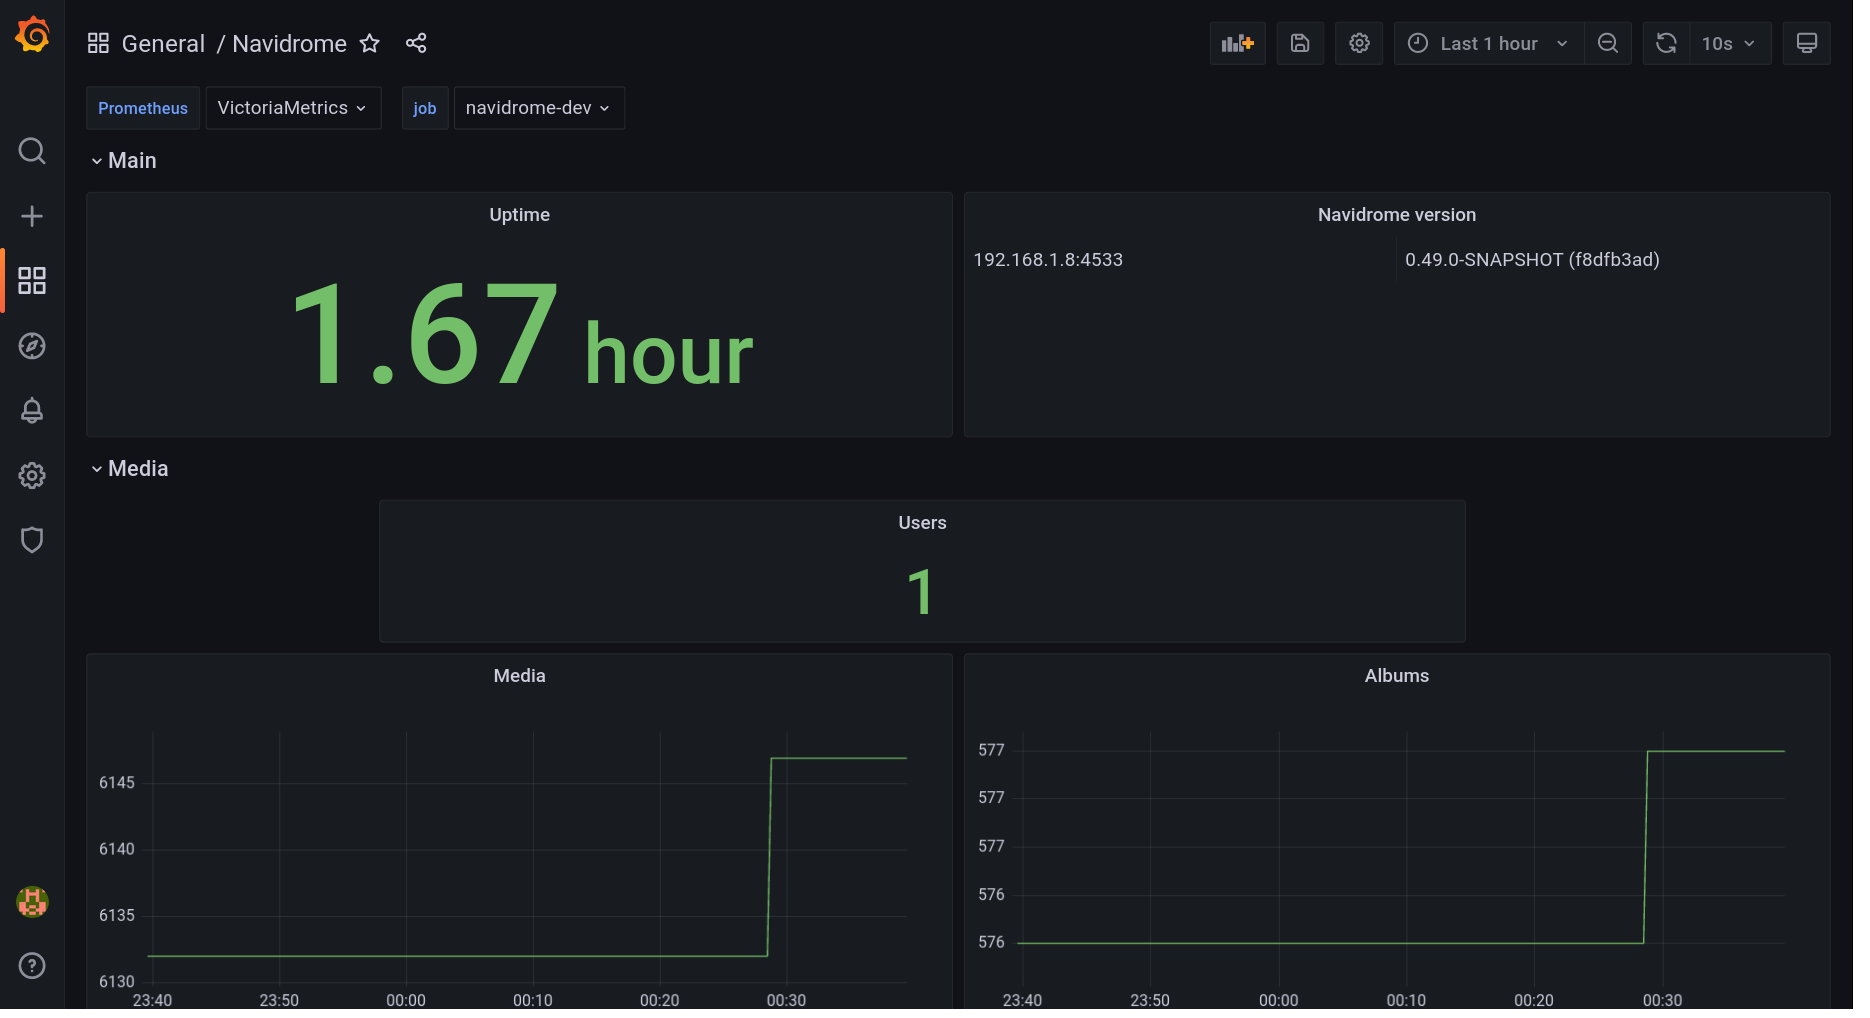Save the dashboard
The image size is (1870, 1018).
[x=1300, y=43]
